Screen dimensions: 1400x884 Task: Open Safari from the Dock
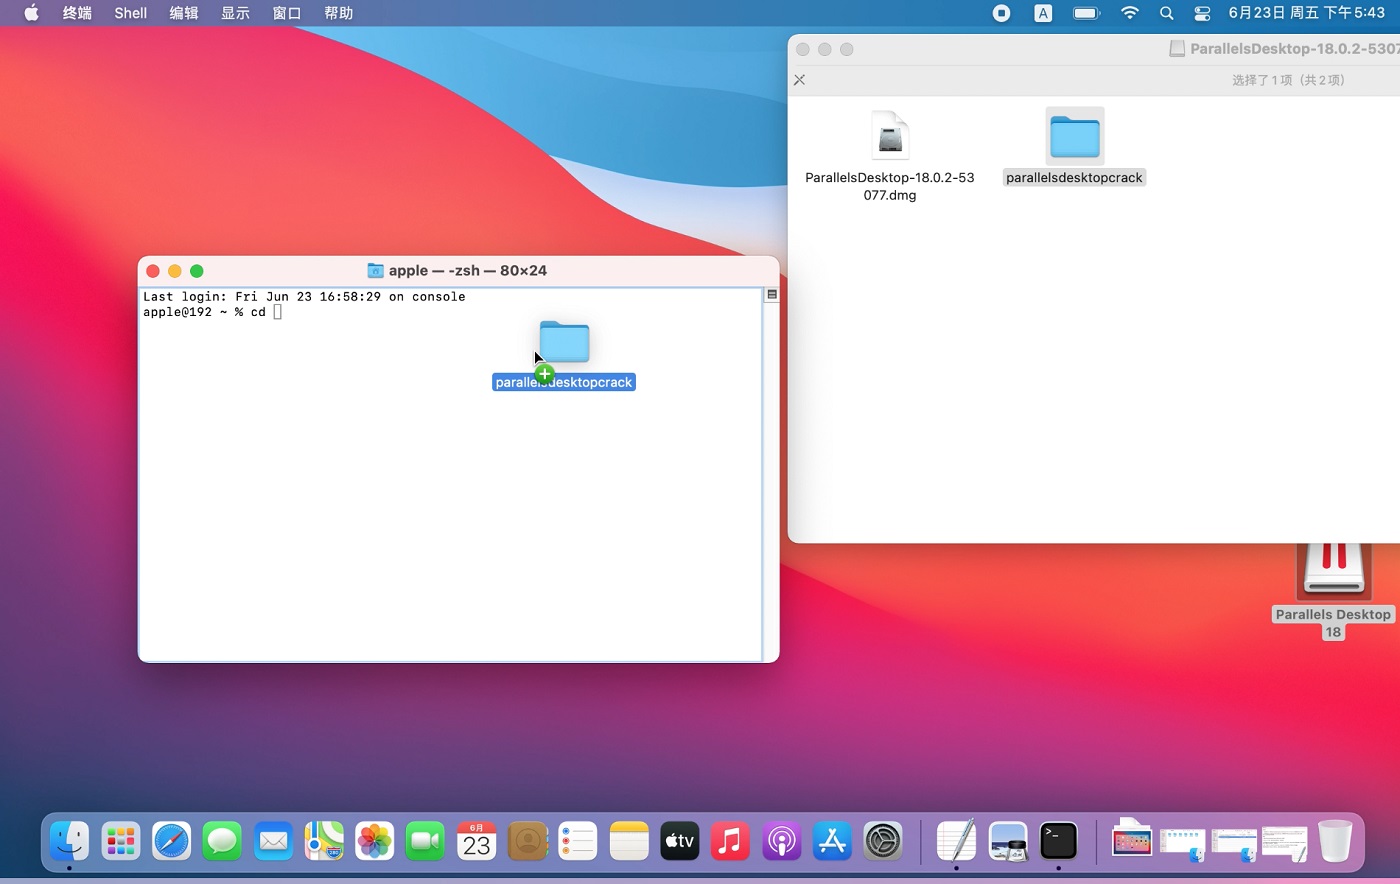tap(172, 841)
